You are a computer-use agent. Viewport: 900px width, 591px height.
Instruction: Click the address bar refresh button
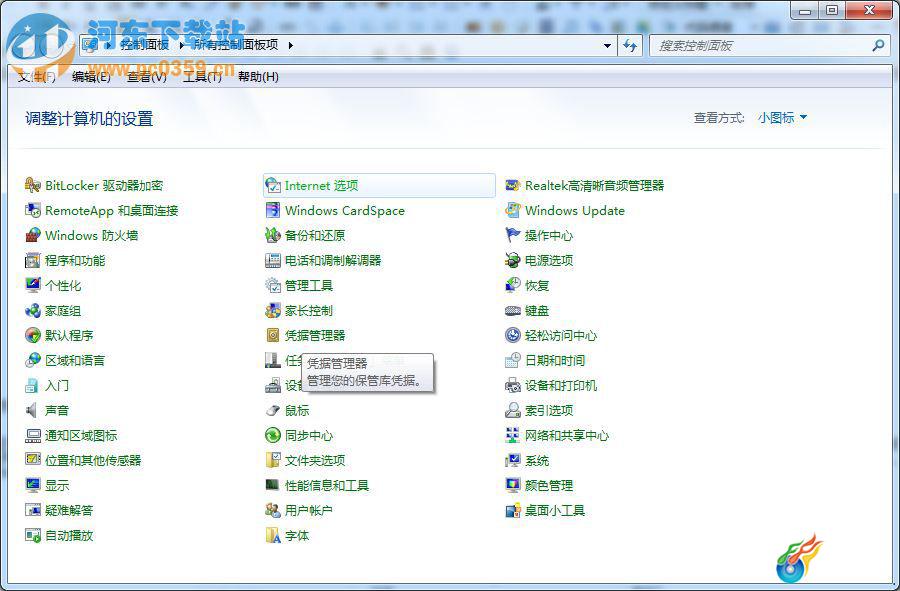pyautogui.click(x=630, y=45)
